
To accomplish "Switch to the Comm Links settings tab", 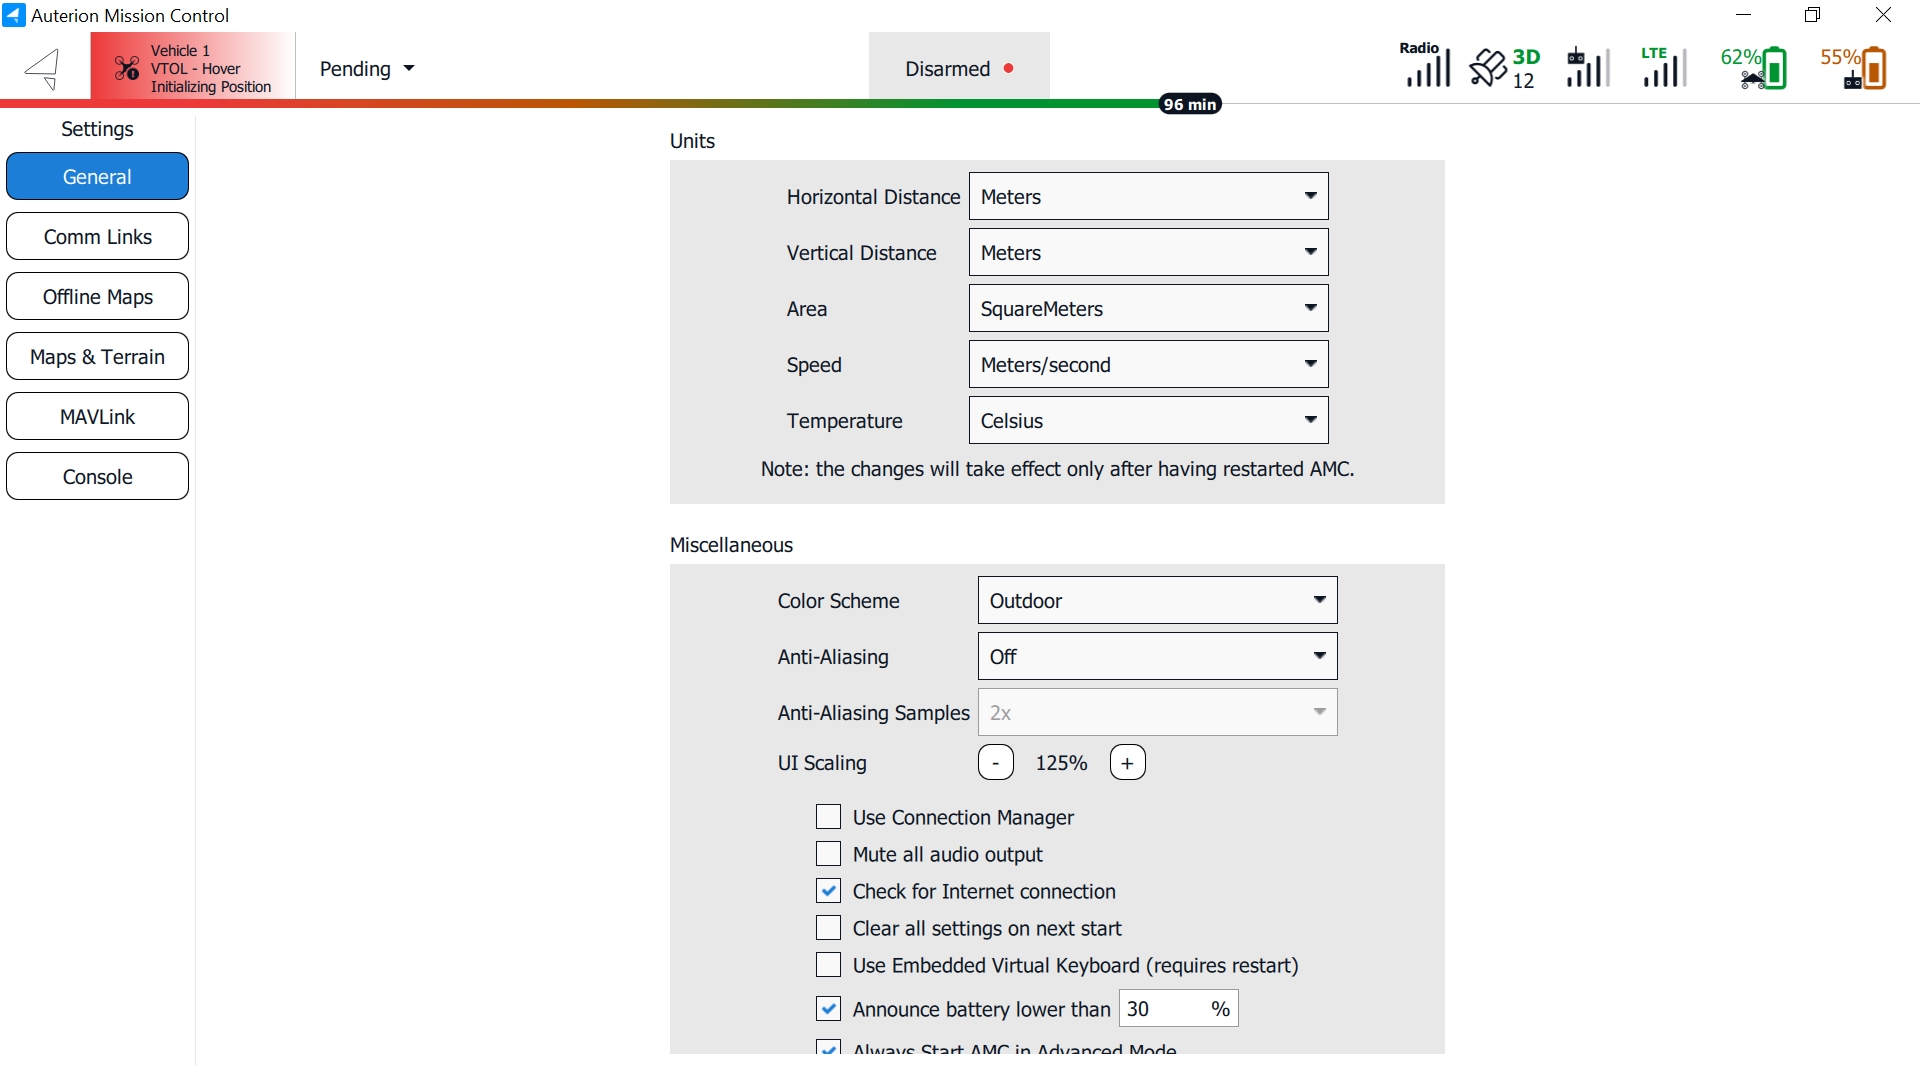I will coord(97,237).
